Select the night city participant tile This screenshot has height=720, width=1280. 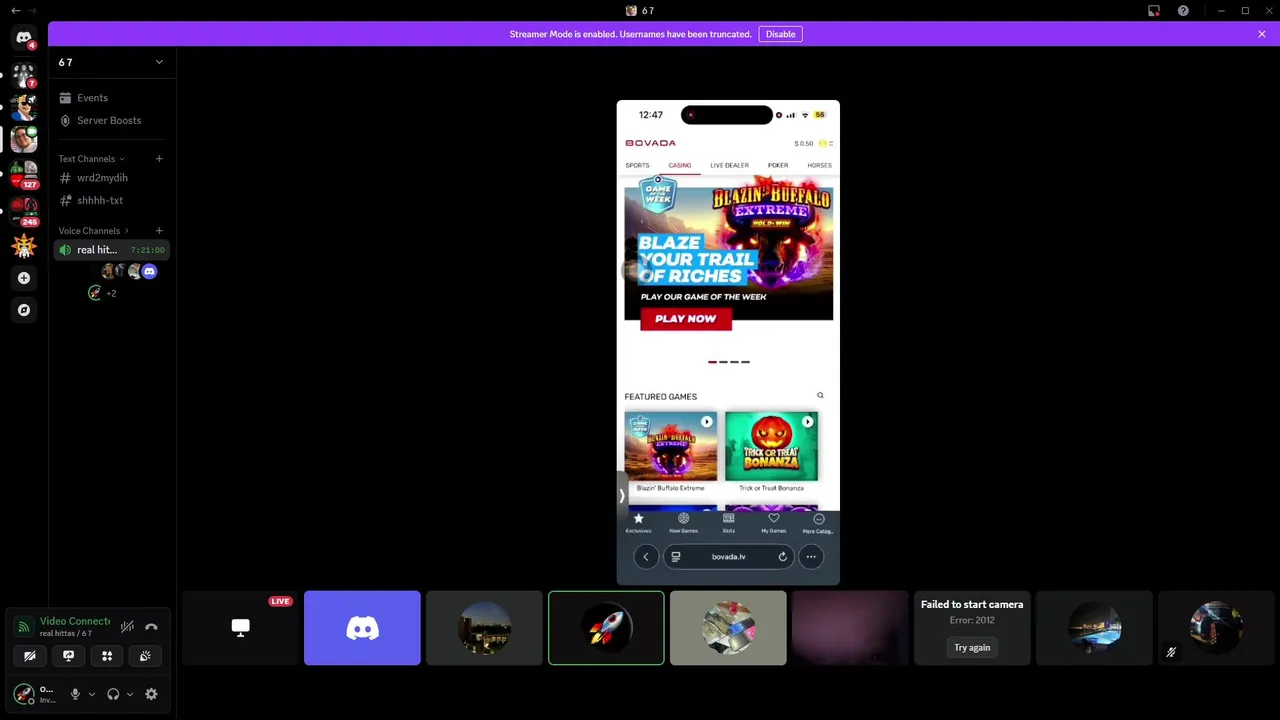(x=484, y=628)
